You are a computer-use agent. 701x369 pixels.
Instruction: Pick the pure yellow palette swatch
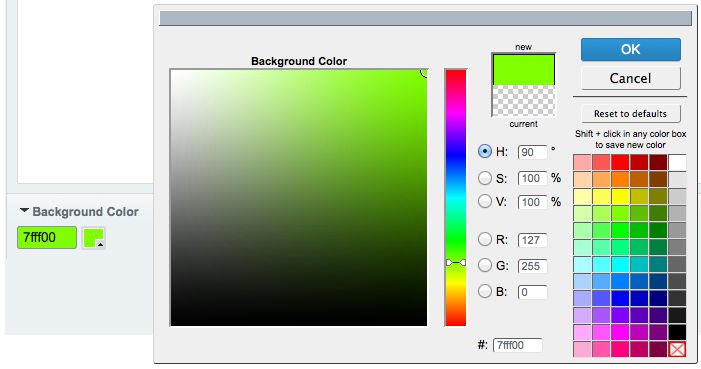(620, 196)
